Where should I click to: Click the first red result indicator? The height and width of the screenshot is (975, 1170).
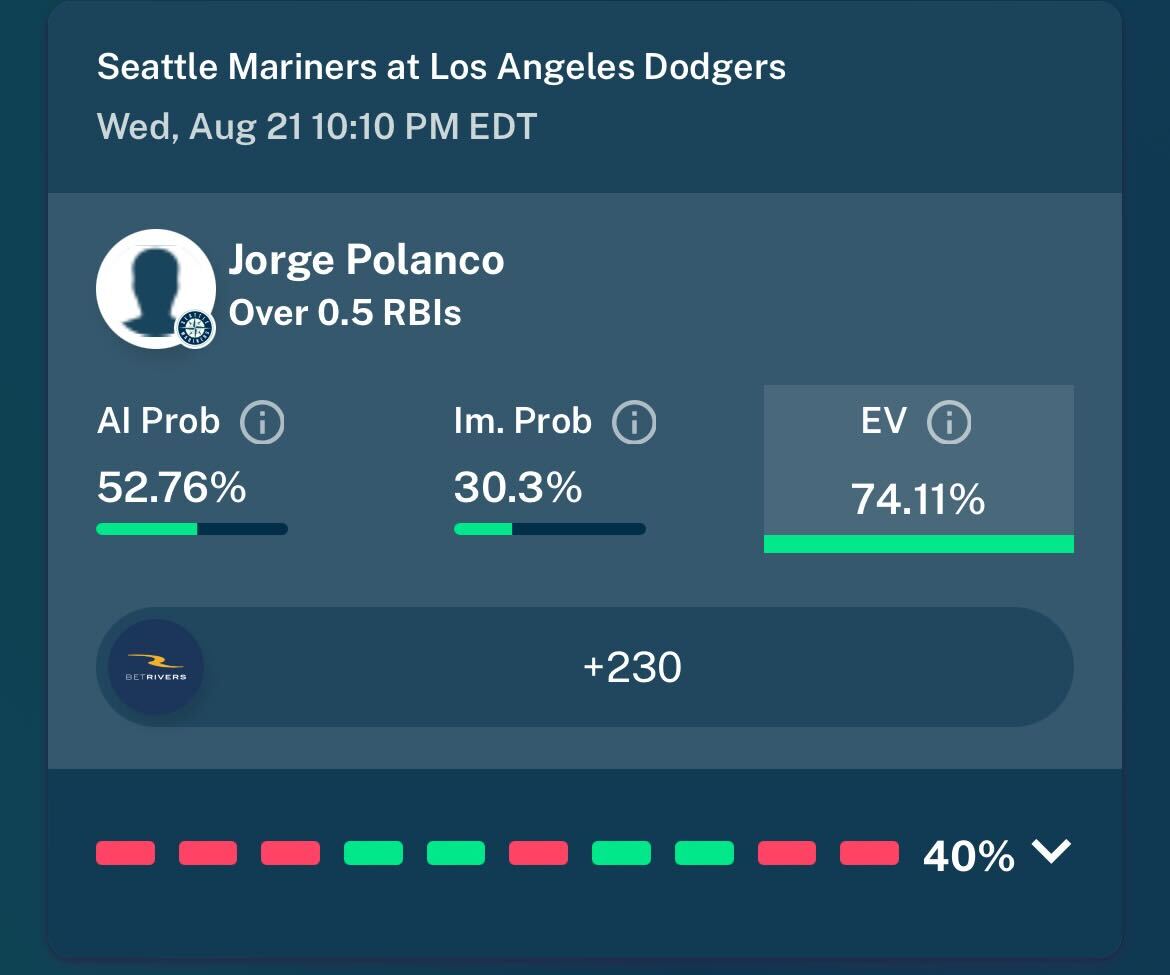click(x=125, y=853)
